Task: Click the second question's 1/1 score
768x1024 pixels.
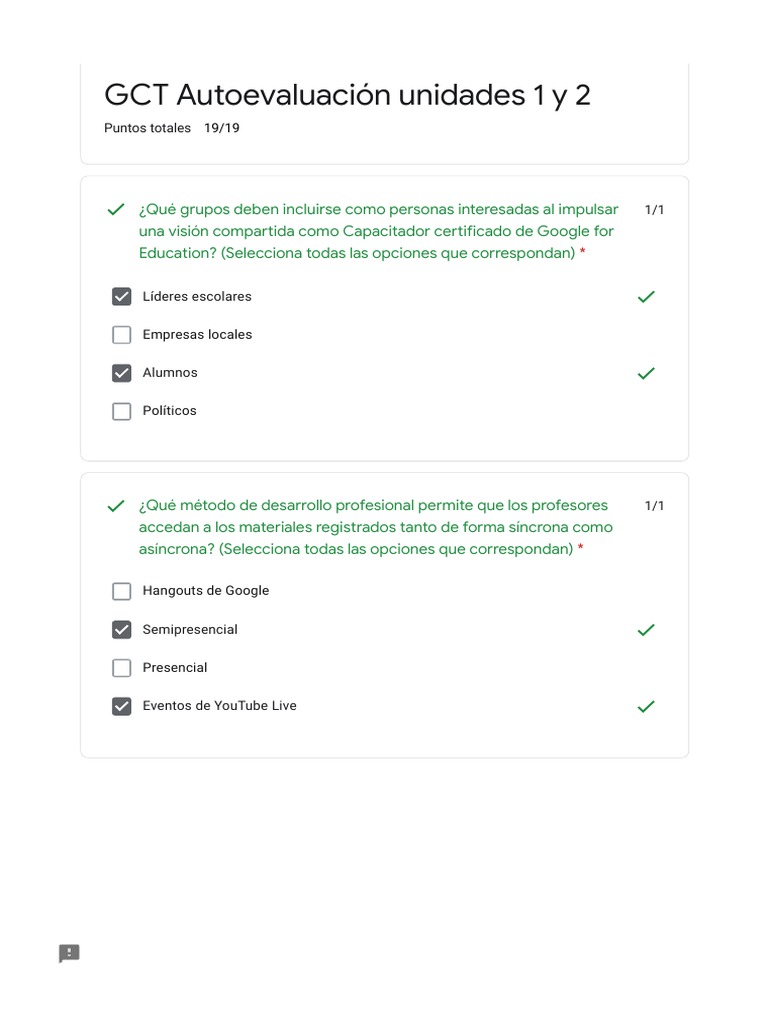Action: (654, 506)
